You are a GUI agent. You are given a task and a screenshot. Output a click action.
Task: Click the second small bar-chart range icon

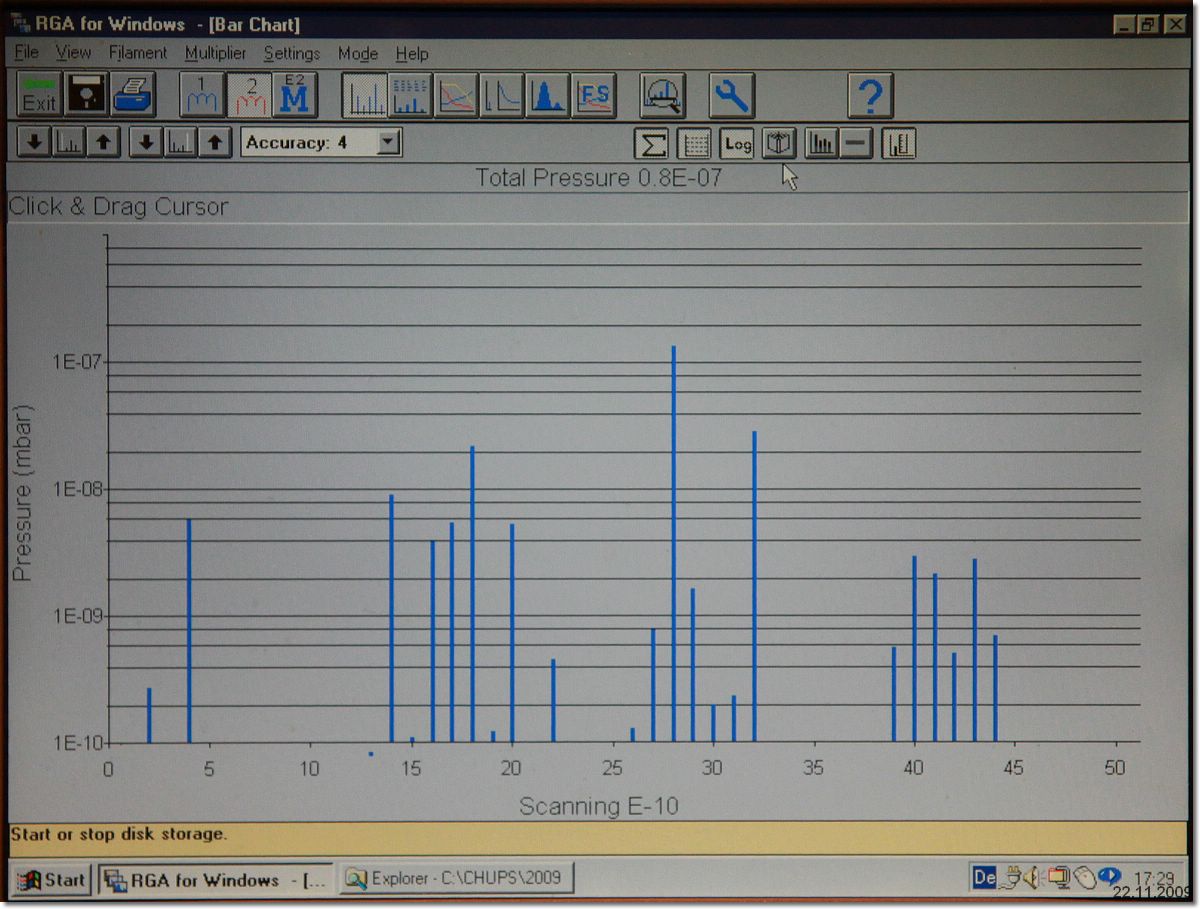[181, 143]
